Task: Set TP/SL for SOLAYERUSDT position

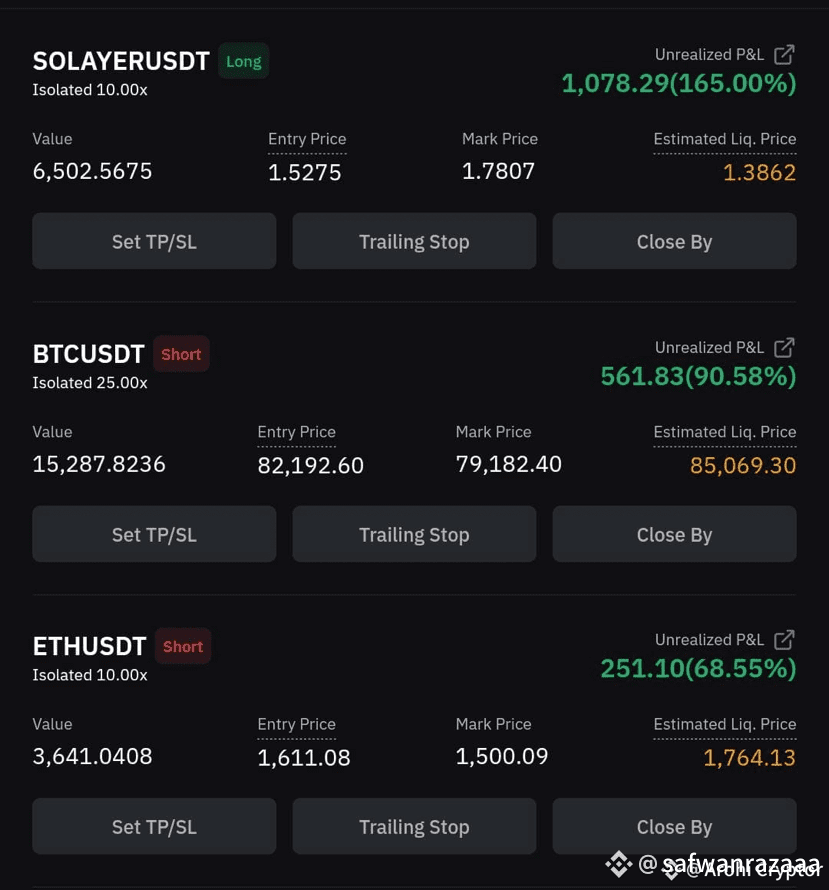Action: (154, 241)
